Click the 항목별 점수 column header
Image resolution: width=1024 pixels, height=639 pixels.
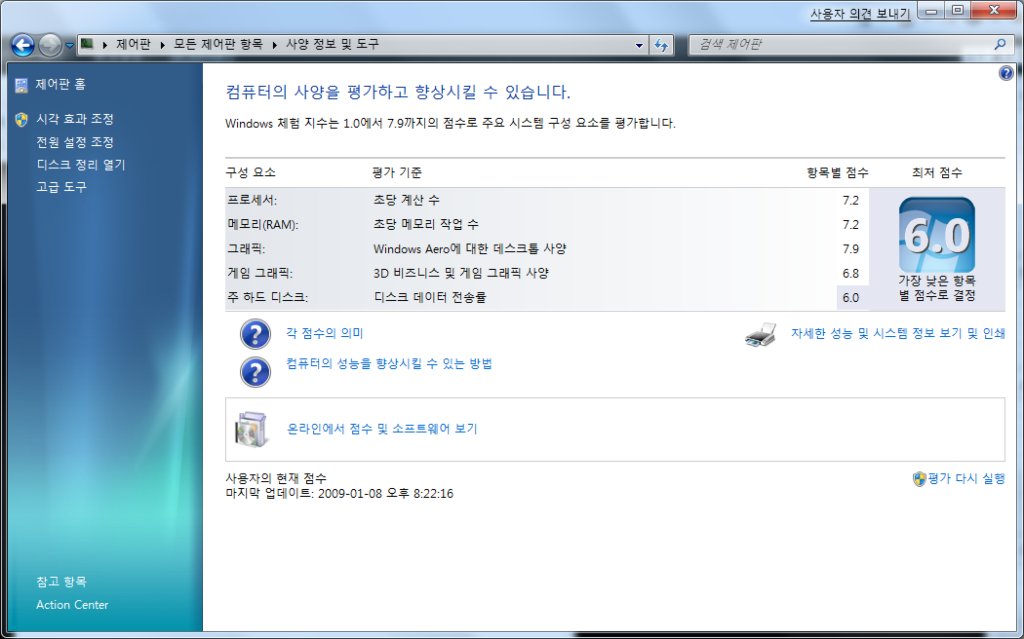point(837,172)
